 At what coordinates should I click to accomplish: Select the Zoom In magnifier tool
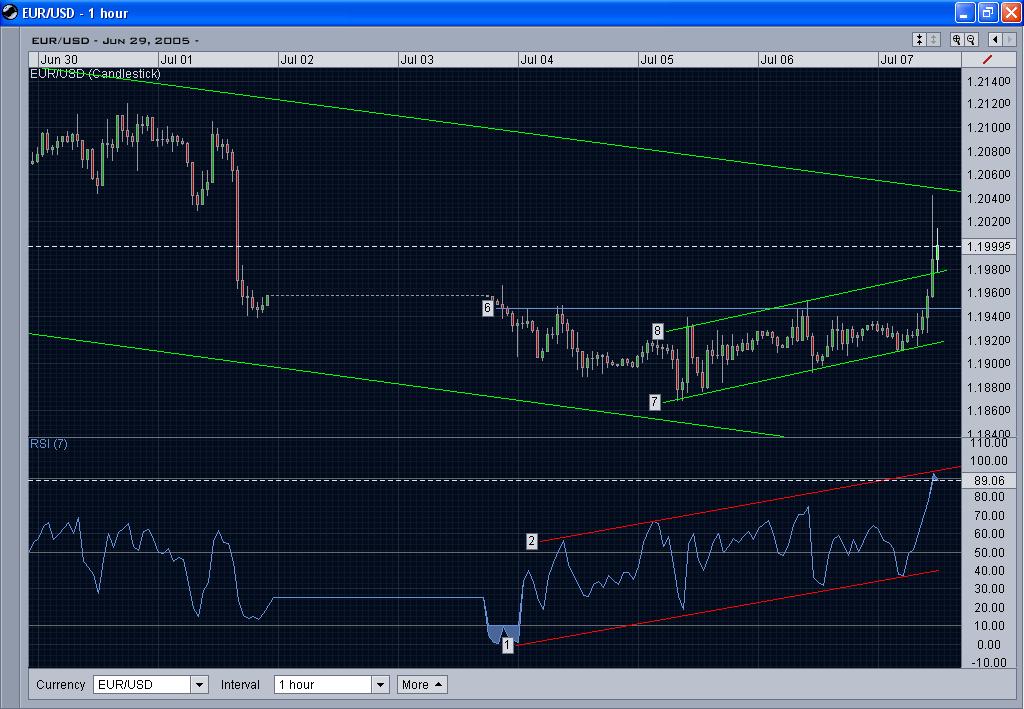[957, 40]
